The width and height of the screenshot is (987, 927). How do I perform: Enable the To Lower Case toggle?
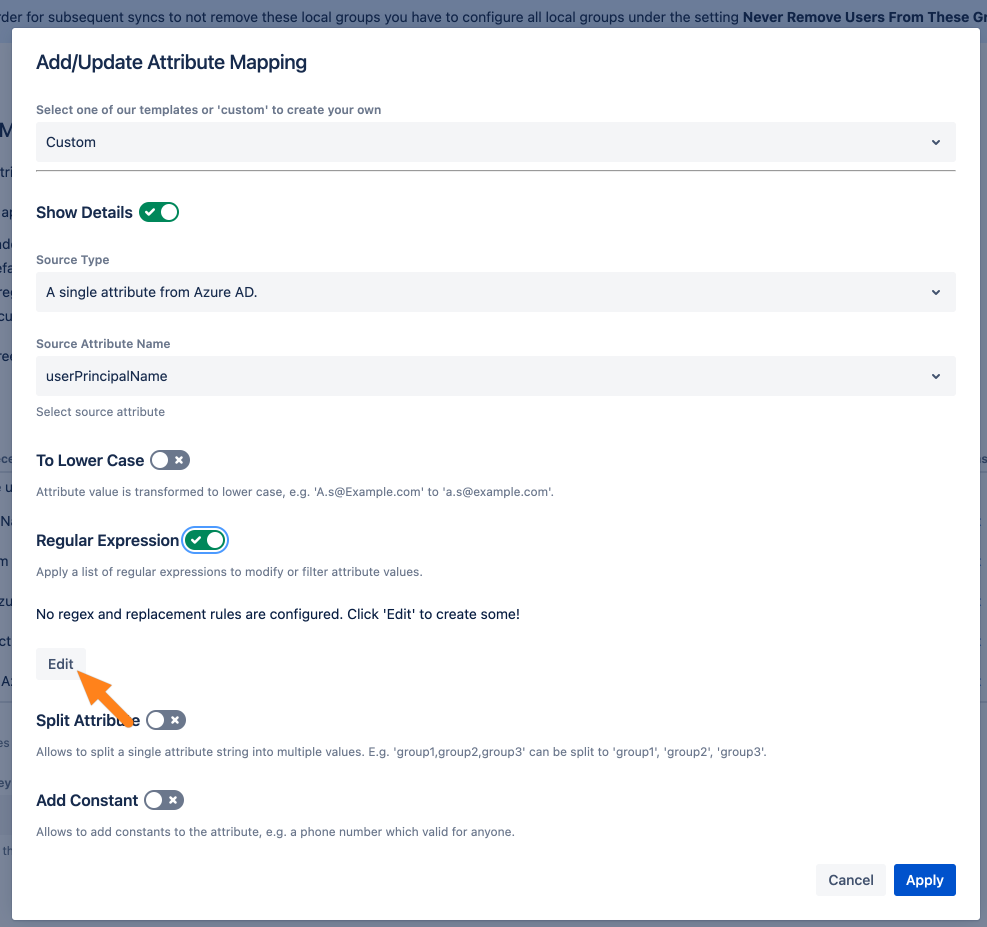pos(169,460)
